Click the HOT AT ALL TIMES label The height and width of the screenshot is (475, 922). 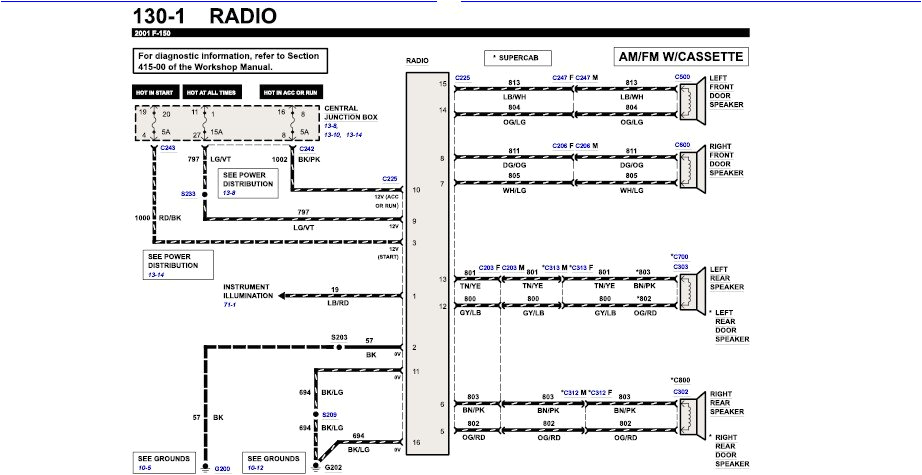click(211, 92)
